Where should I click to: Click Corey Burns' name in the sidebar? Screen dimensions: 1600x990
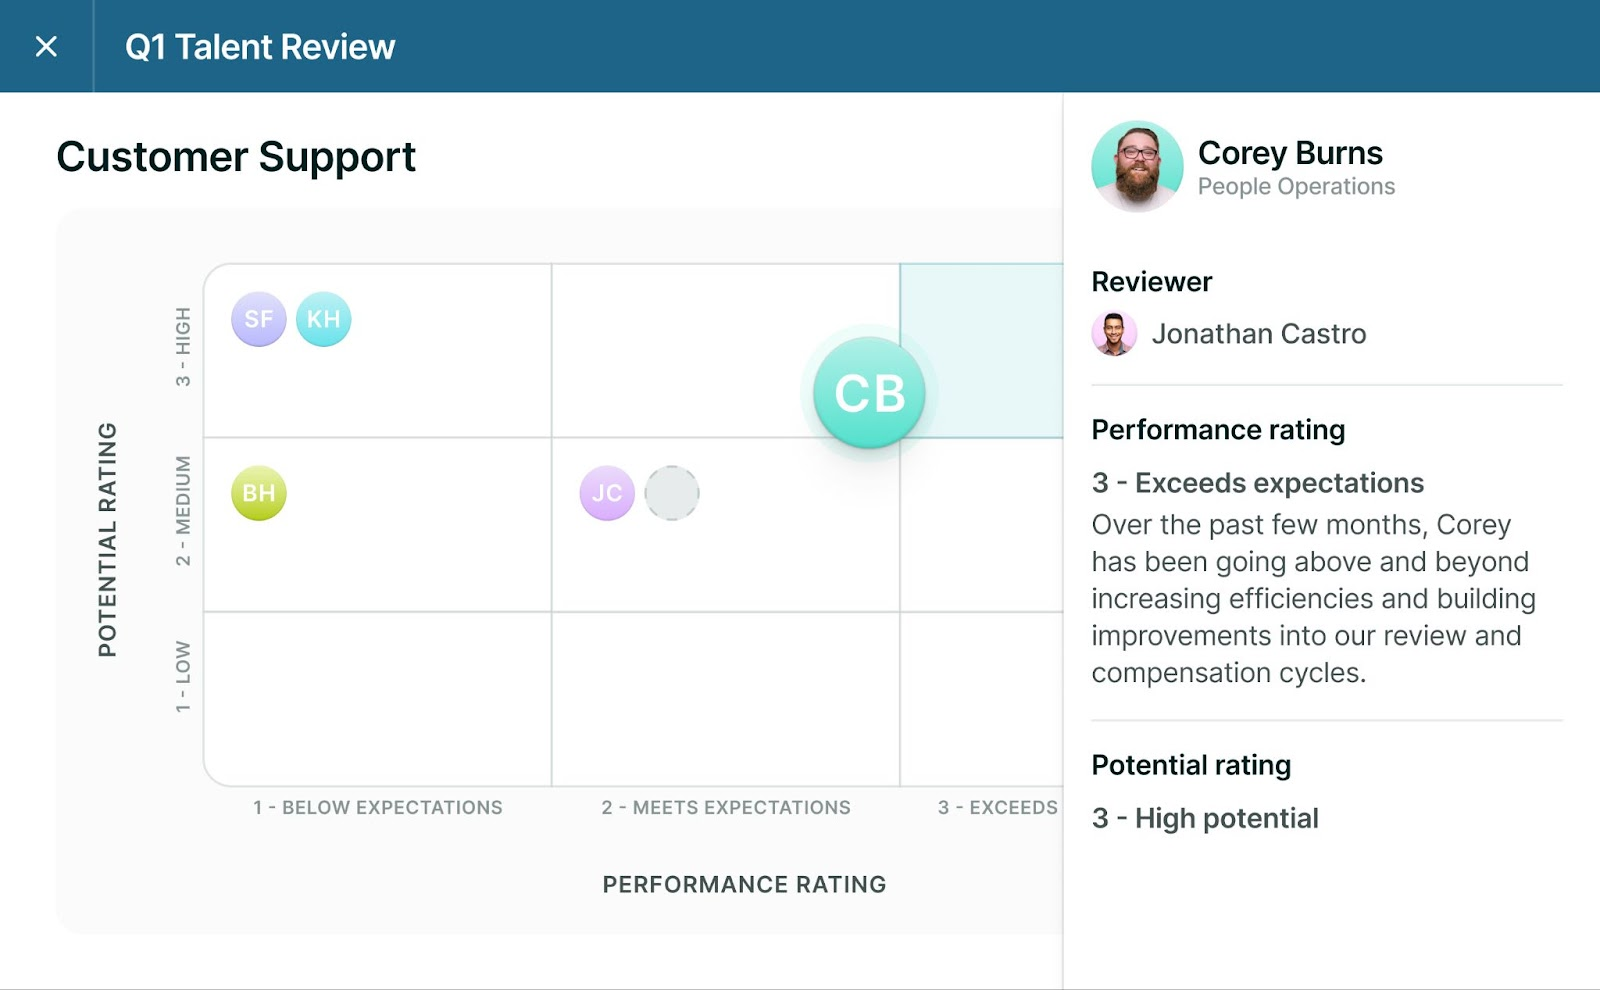[1291, 153]
